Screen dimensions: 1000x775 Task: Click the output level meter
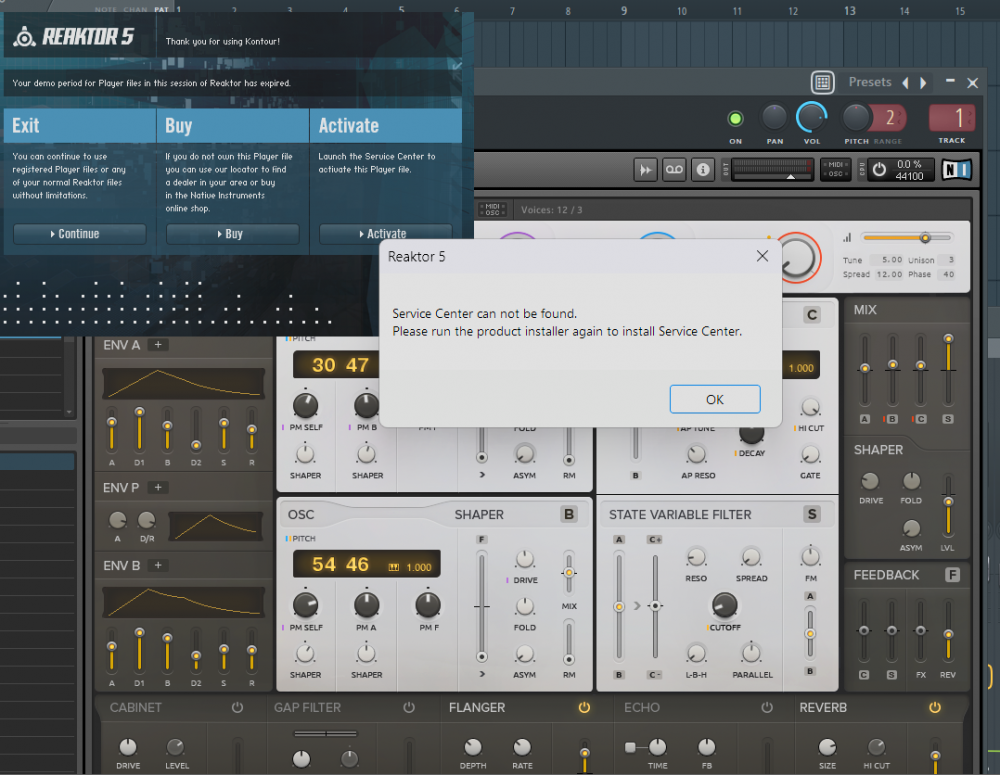[772, 170]
